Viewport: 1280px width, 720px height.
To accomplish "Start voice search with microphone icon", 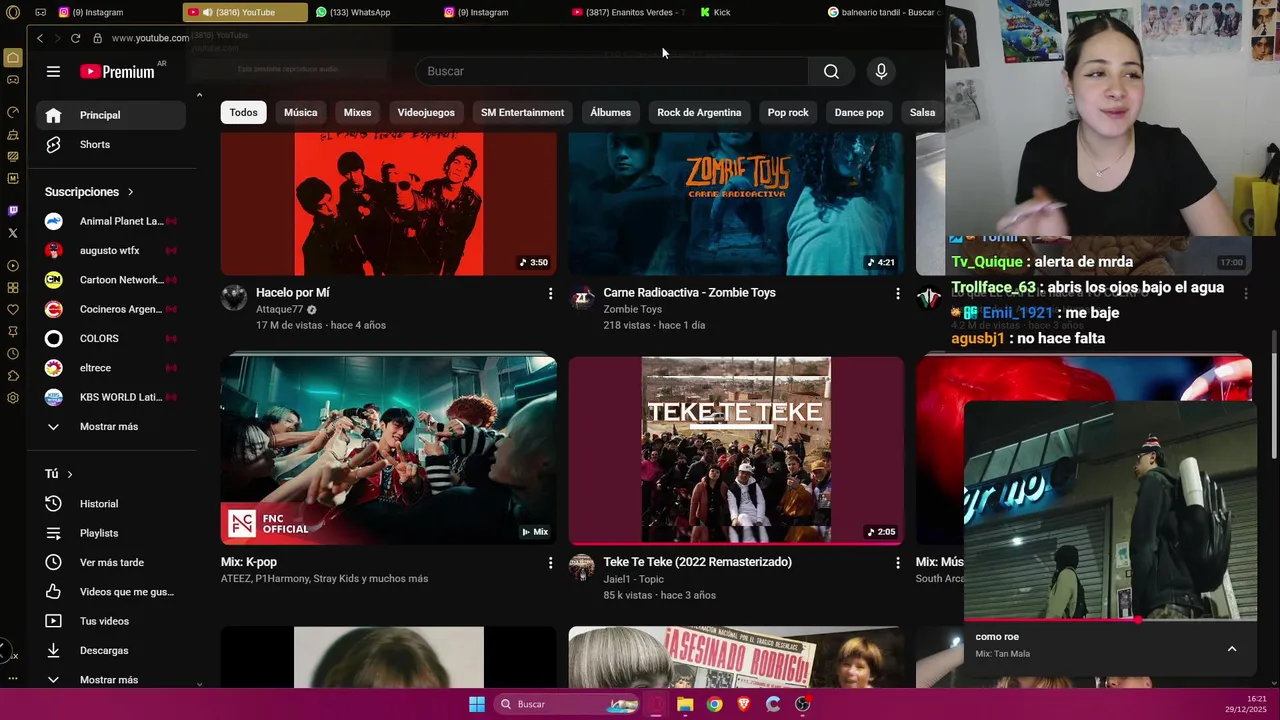I will click(881, 71).
